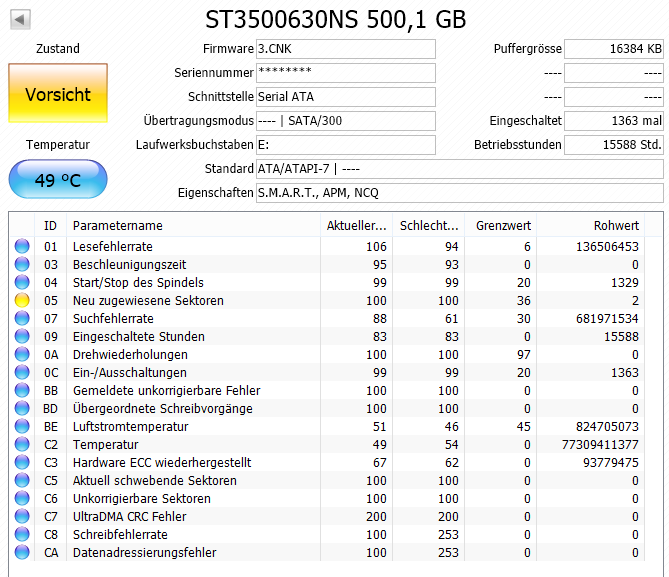Select the UltraDMA CRC Fehler parameter name
The image size is (669, 577).
pos(130,517)
